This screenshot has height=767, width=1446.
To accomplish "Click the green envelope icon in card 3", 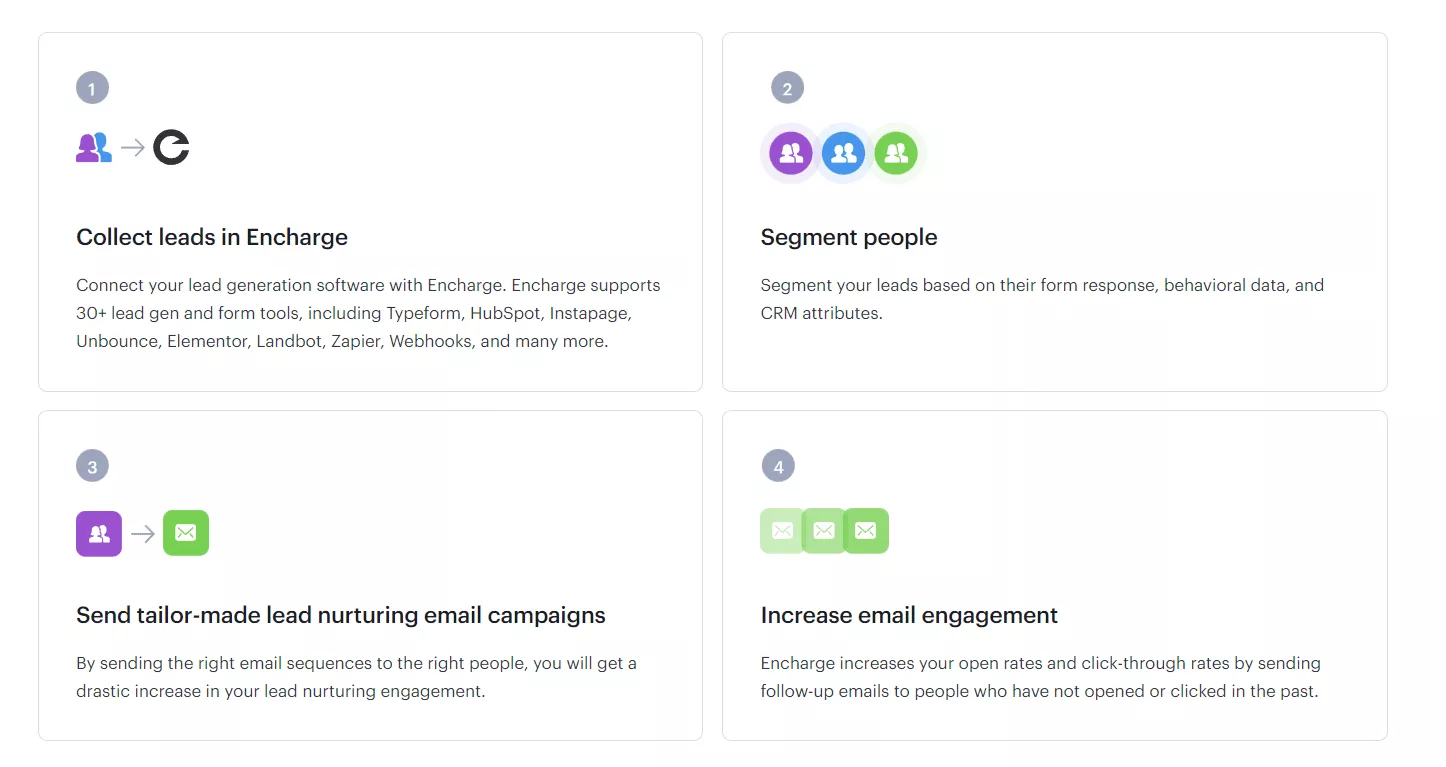I will tap(186, 533).
